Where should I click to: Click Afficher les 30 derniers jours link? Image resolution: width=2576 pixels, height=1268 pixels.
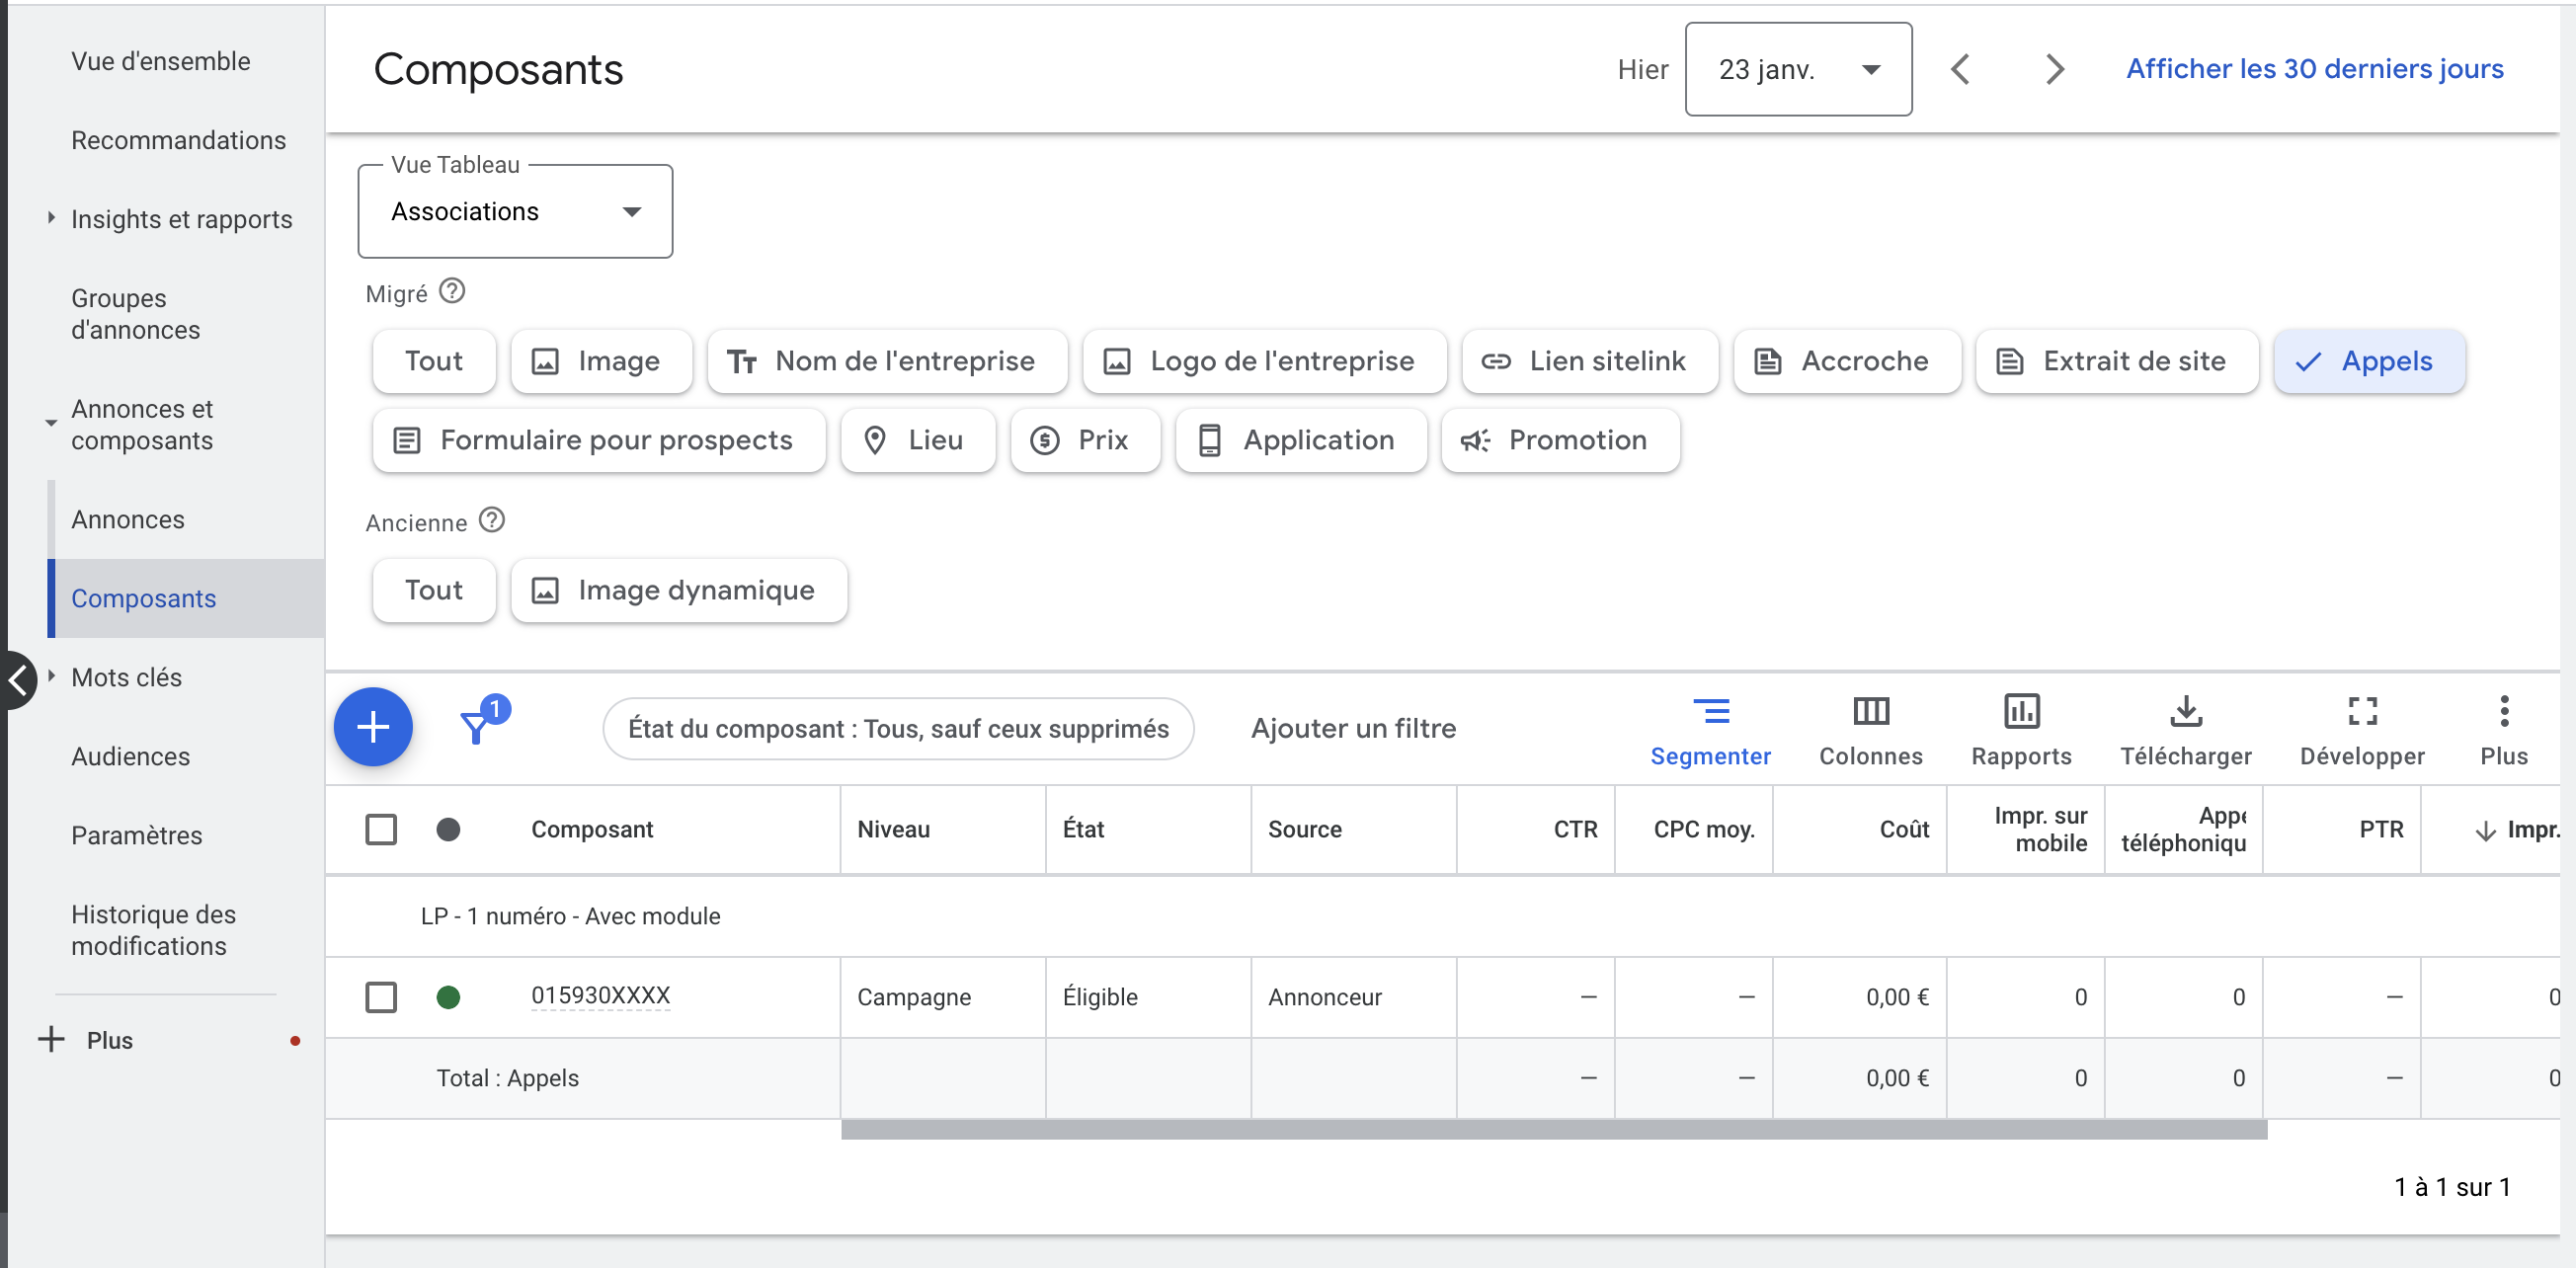coord(2314,69)
